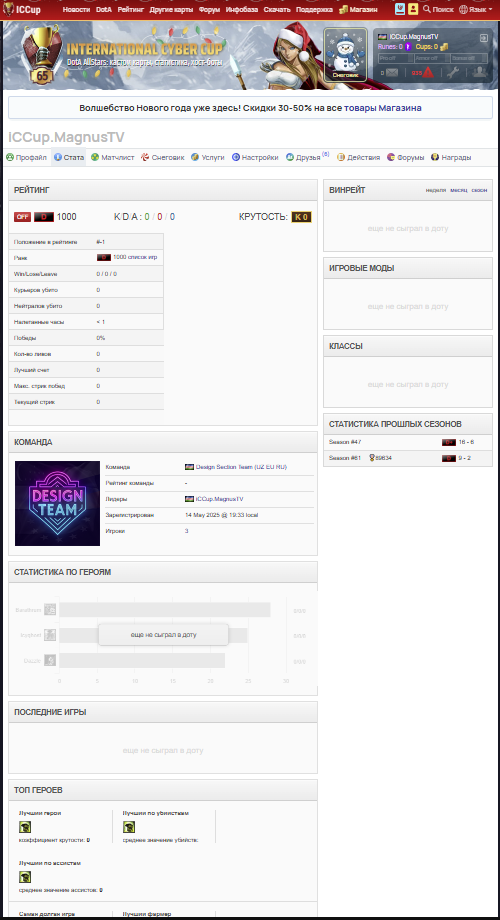The width and height of the screenshot is (500, 920).
Task: Click the logout arrow icon beside iCCup.MagnusTV
Action: tap(484, 38)
